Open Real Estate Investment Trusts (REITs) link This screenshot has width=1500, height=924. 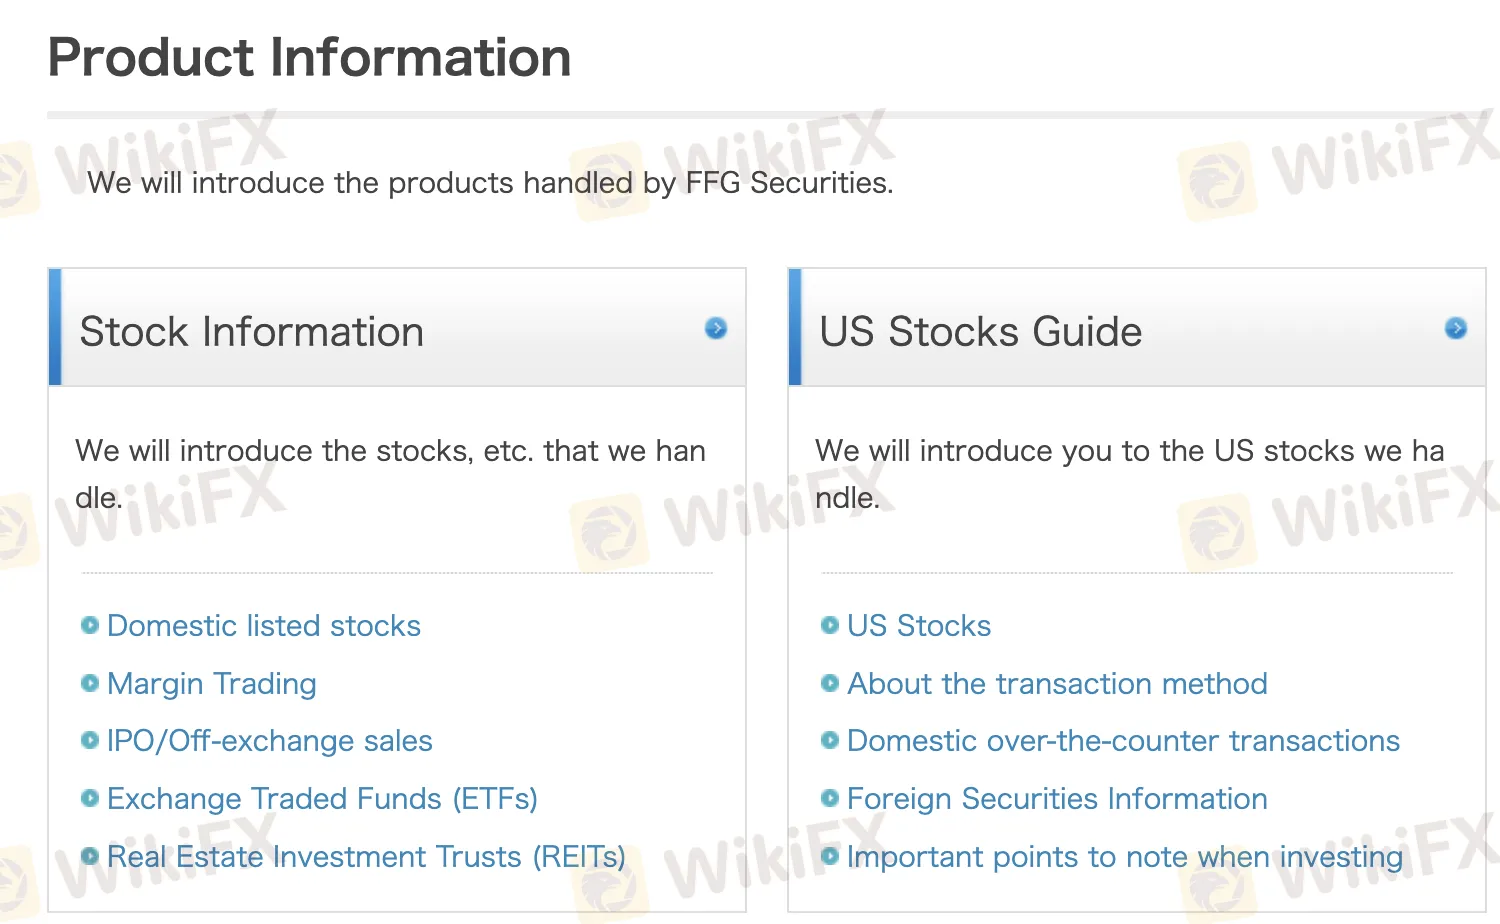click(366, 857)
